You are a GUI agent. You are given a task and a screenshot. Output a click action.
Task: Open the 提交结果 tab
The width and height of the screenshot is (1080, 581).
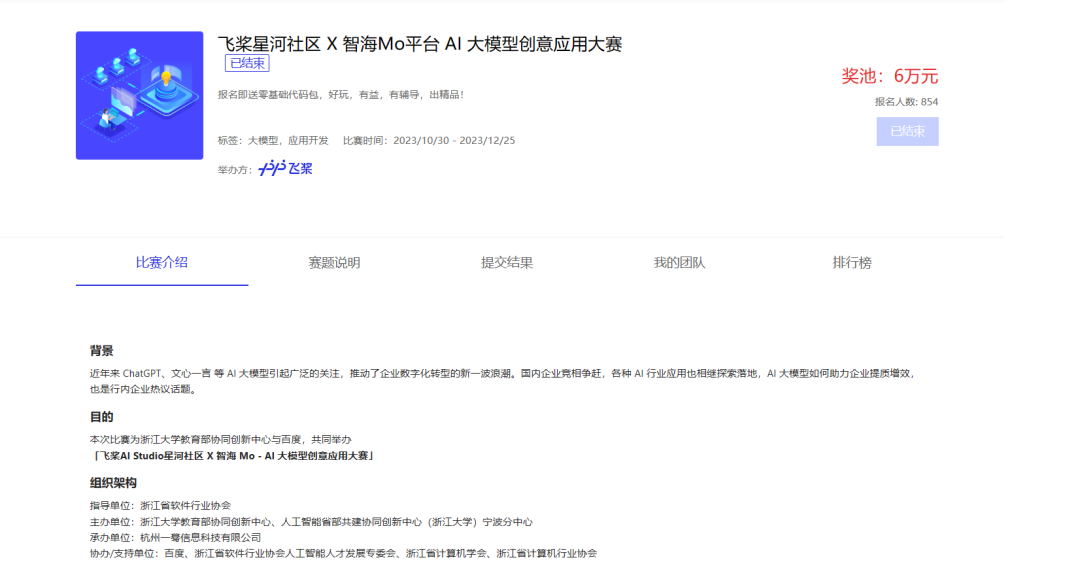point(508,261)
